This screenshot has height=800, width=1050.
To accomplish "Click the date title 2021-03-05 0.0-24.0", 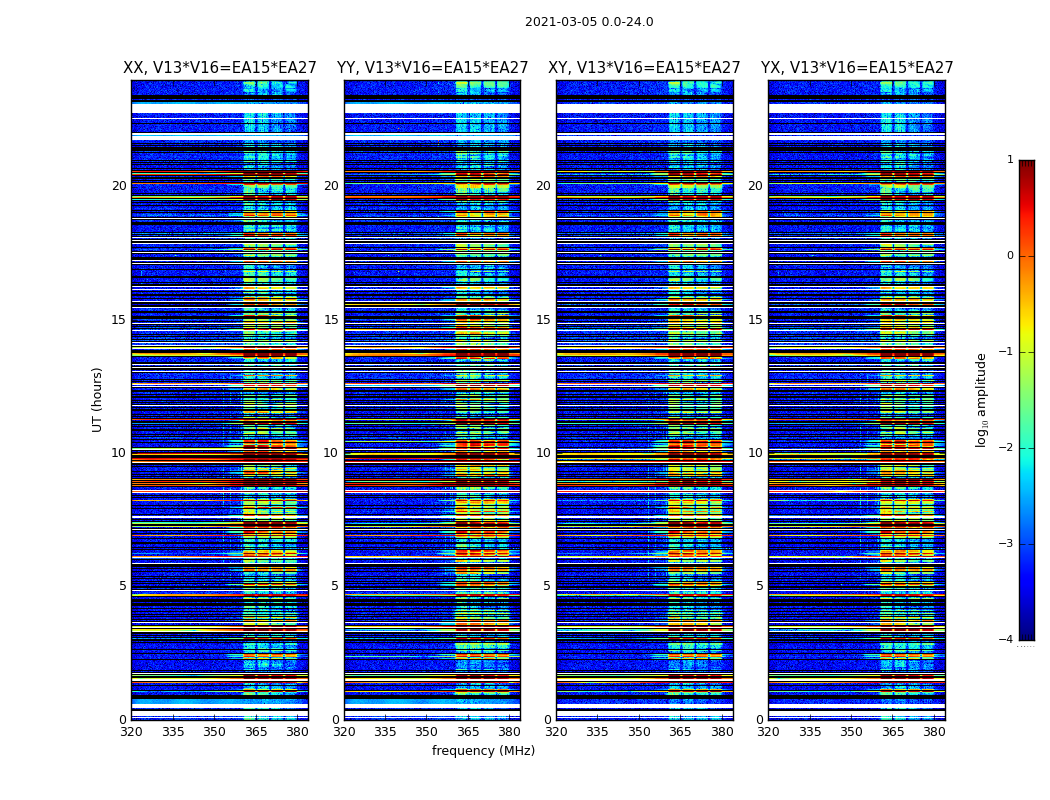I will [x=589, y=22].
